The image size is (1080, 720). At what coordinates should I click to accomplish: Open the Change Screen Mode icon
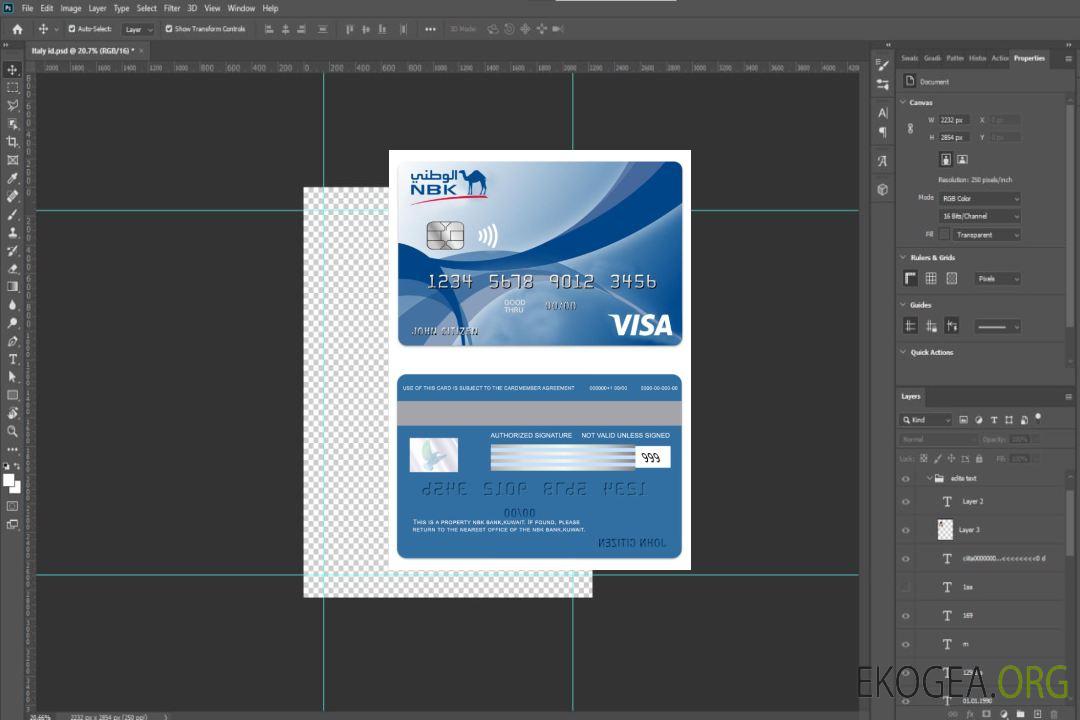(x=12, y=524)
